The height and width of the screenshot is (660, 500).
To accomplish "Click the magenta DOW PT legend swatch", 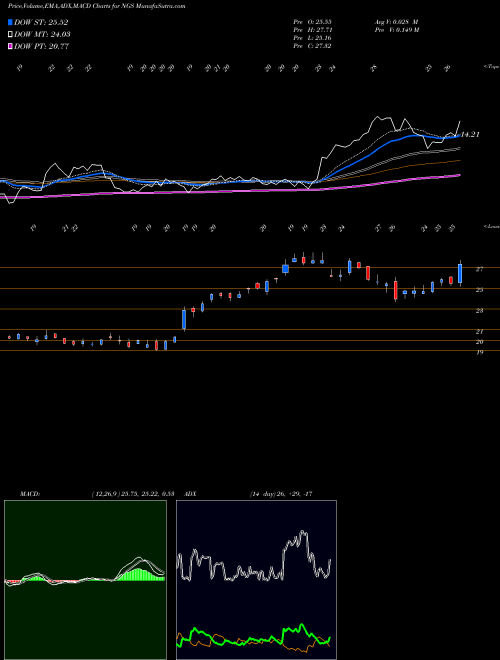I will 10,46.
